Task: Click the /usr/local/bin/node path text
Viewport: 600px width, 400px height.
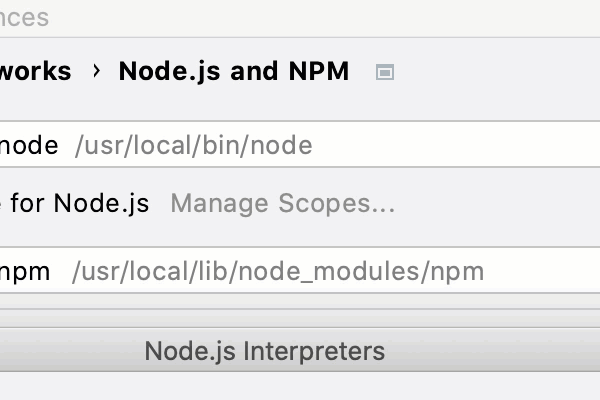Action: (x=193, y=146)
